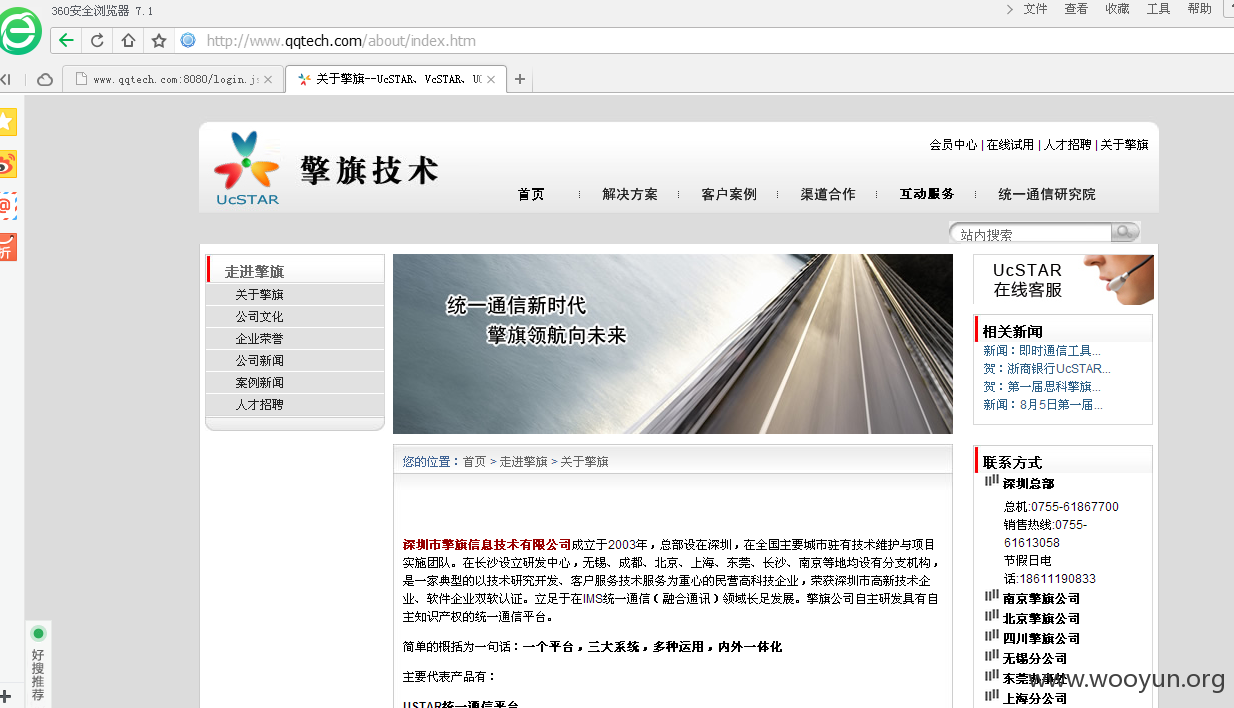This screenshot has width=1234, height=708.
Task: Click the 在线试用 top link
Action: tap(1010, 145)
